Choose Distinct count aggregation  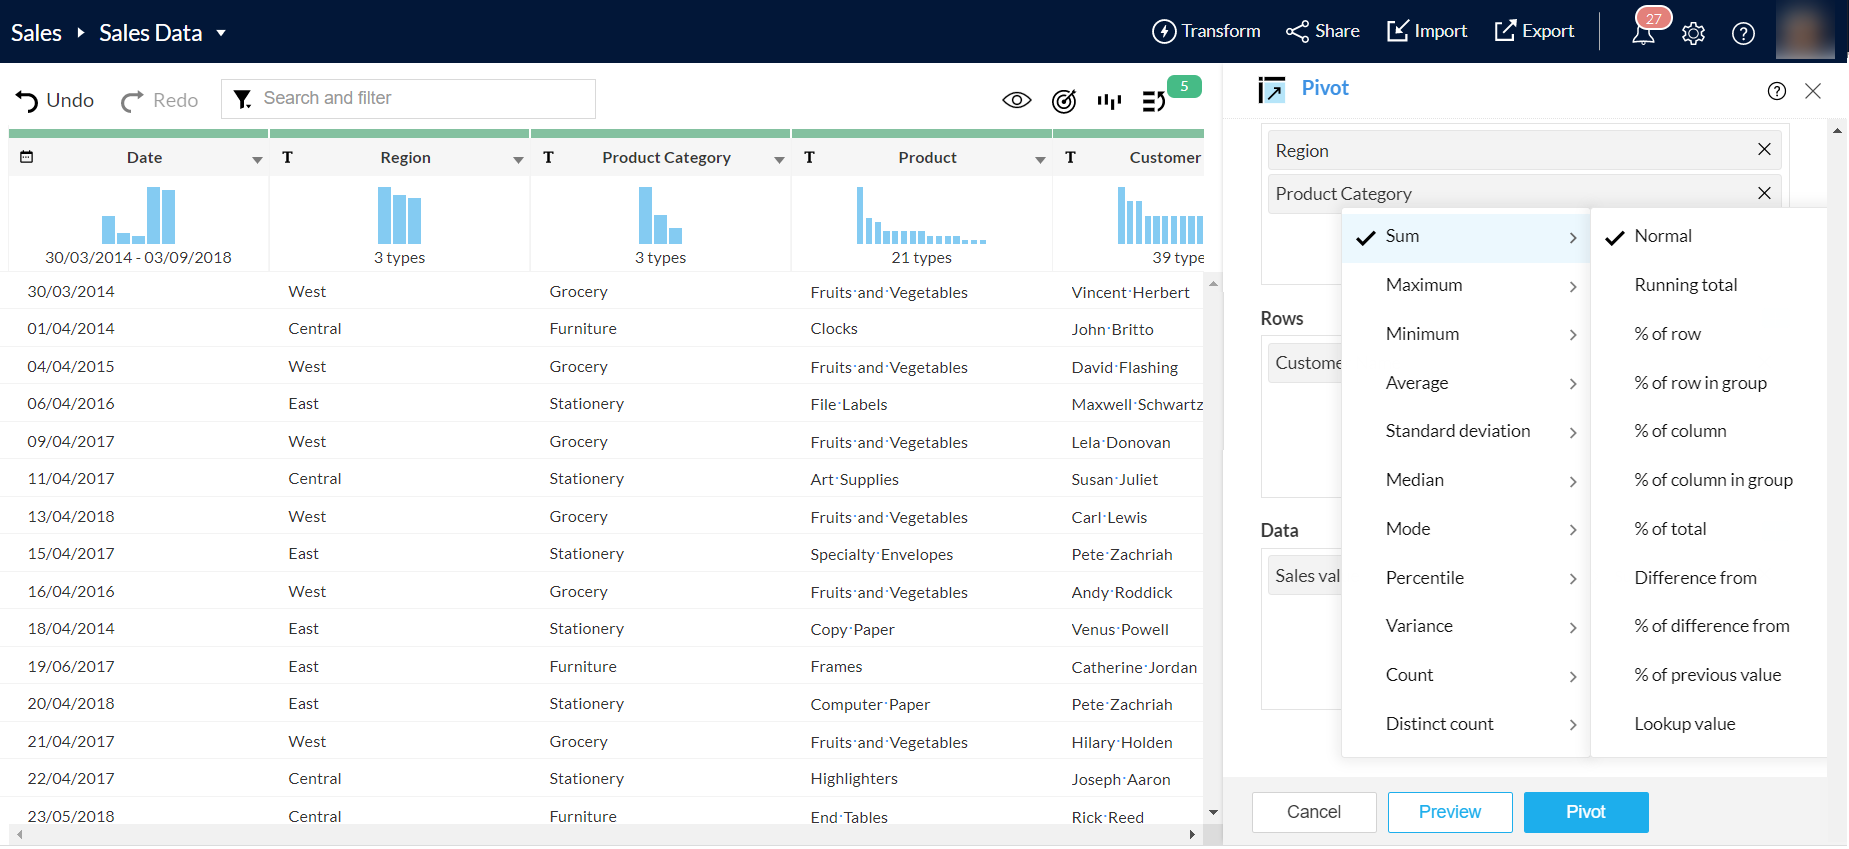[x=1466, y=724]
